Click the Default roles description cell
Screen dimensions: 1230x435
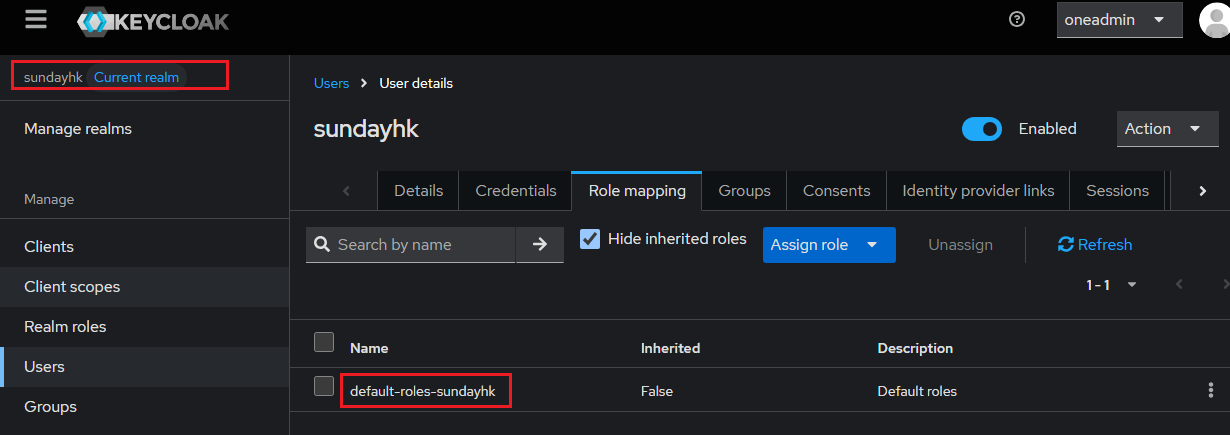coord(917,391)
